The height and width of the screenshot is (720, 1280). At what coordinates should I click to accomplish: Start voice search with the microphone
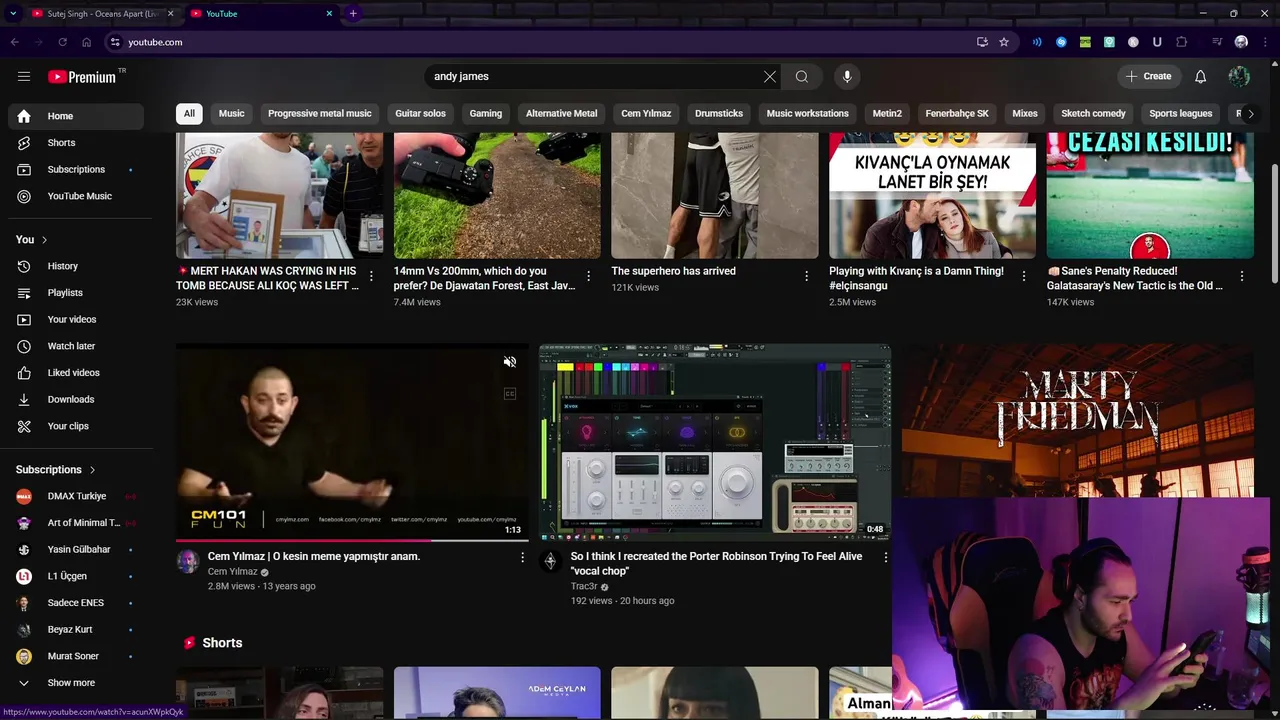click(x=847, y=76)
